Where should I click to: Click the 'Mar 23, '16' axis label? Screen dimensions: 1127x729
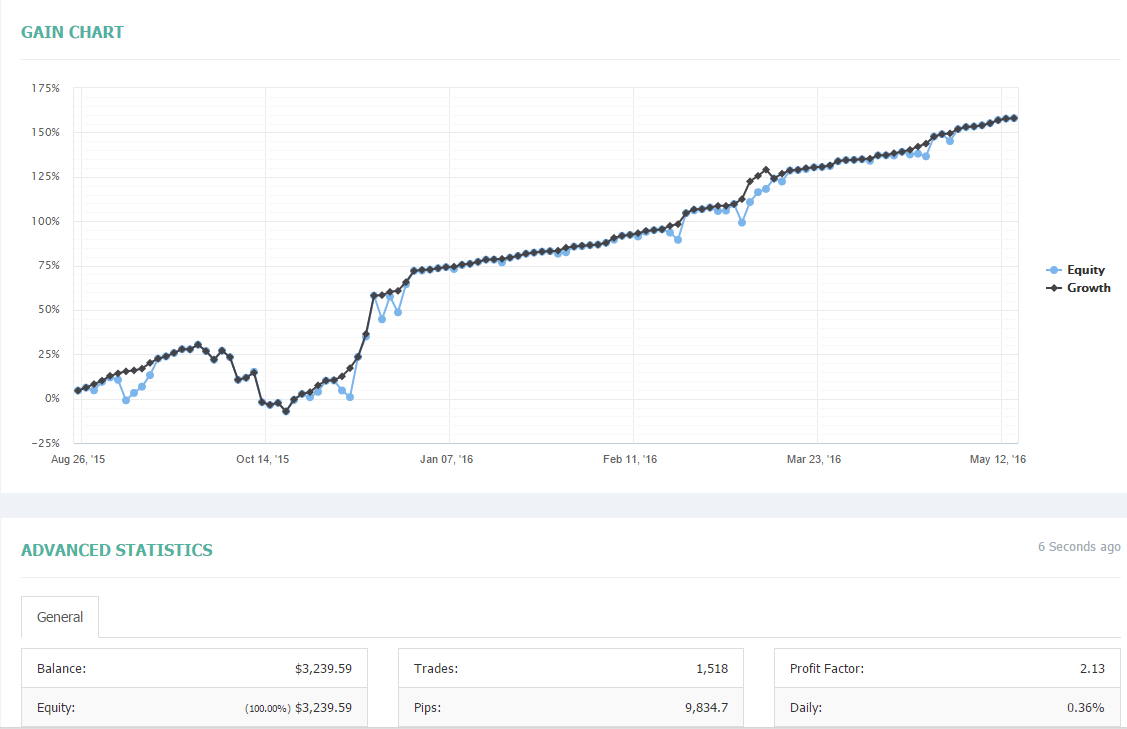[814, 459]
